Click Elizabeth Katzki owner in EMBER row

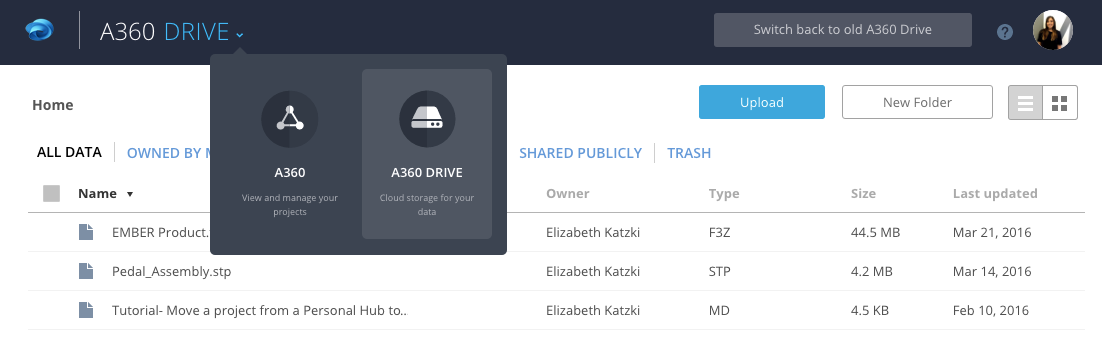click(x=593, y=232)
